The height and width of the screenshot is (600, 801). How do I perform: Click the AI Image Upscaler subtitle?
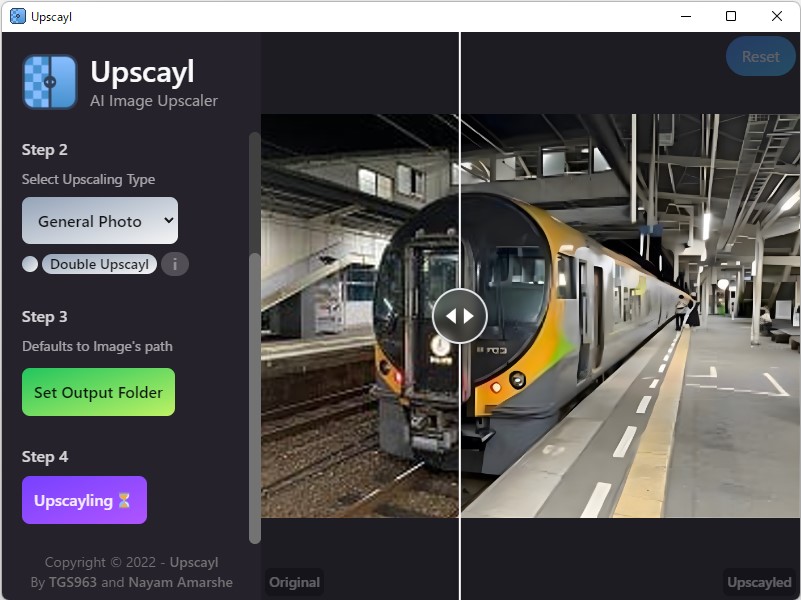[x=154, y=101]
